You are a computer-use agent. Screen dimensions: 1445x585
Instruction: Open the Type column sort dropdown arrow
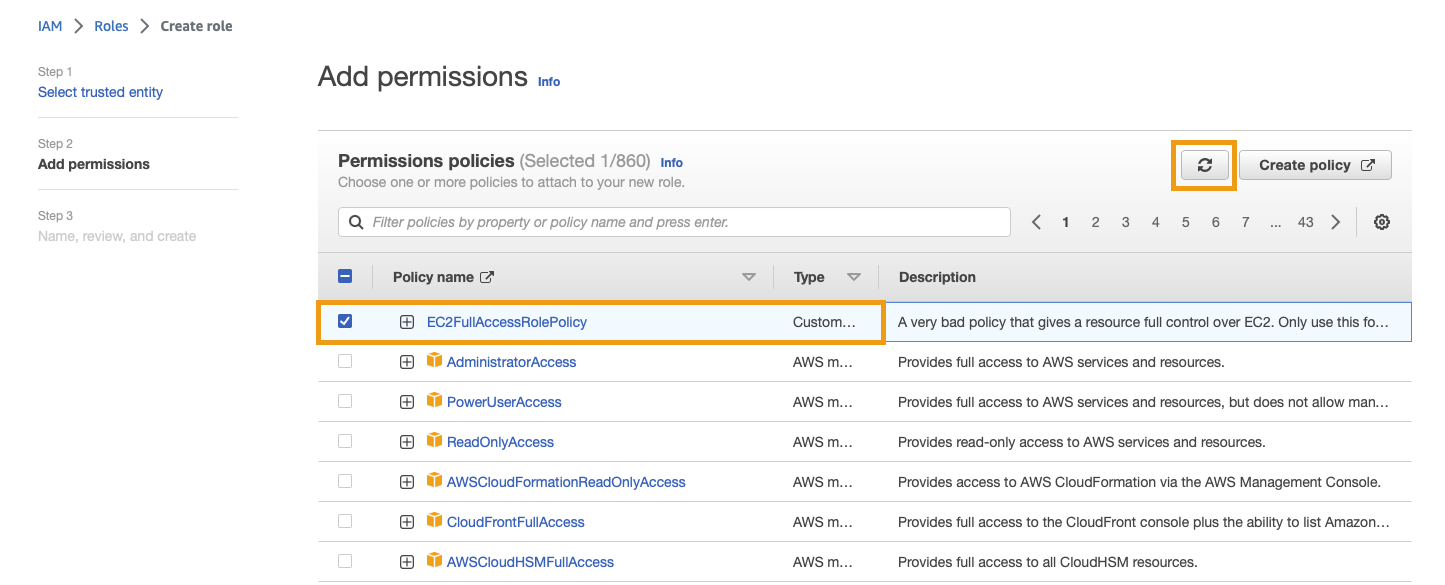pyautogui.click(x=853, y=277)
